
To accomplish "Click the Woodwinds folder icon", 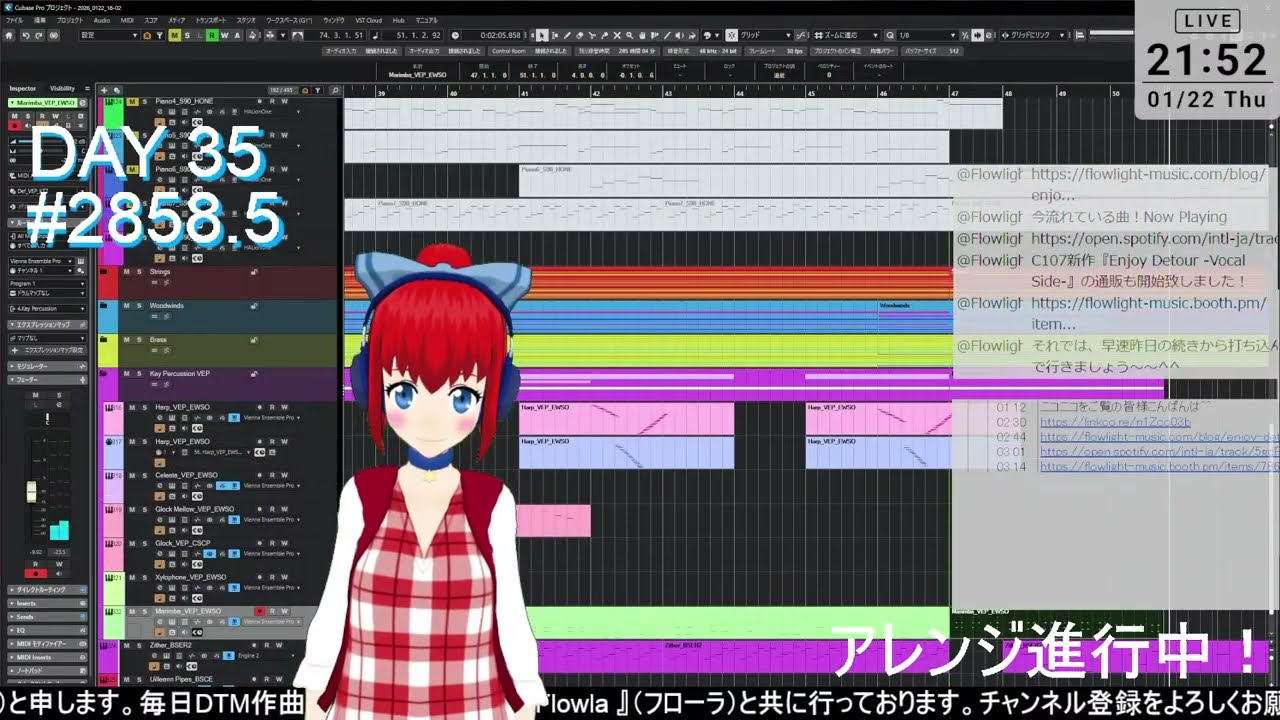I will (103, 306).
